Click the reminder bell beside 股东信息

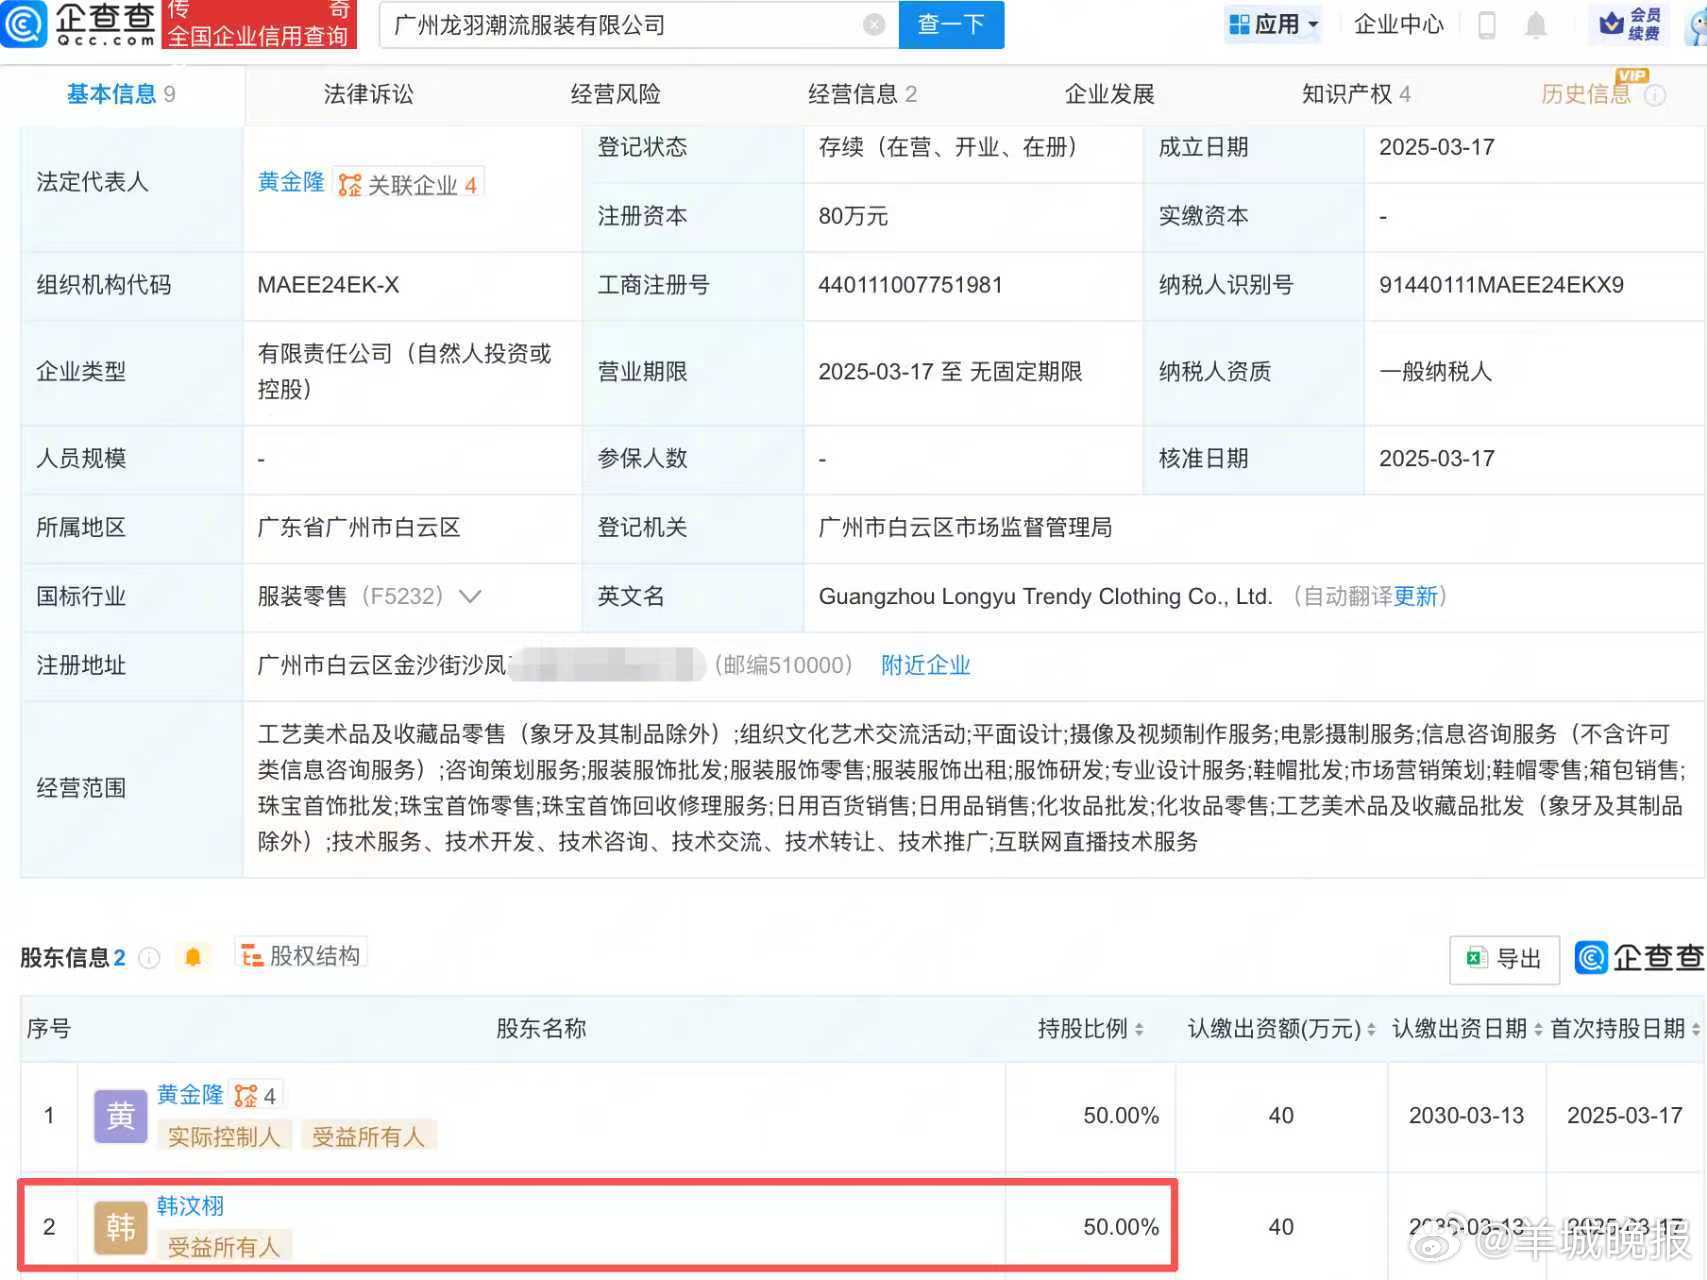pos(193,957)
